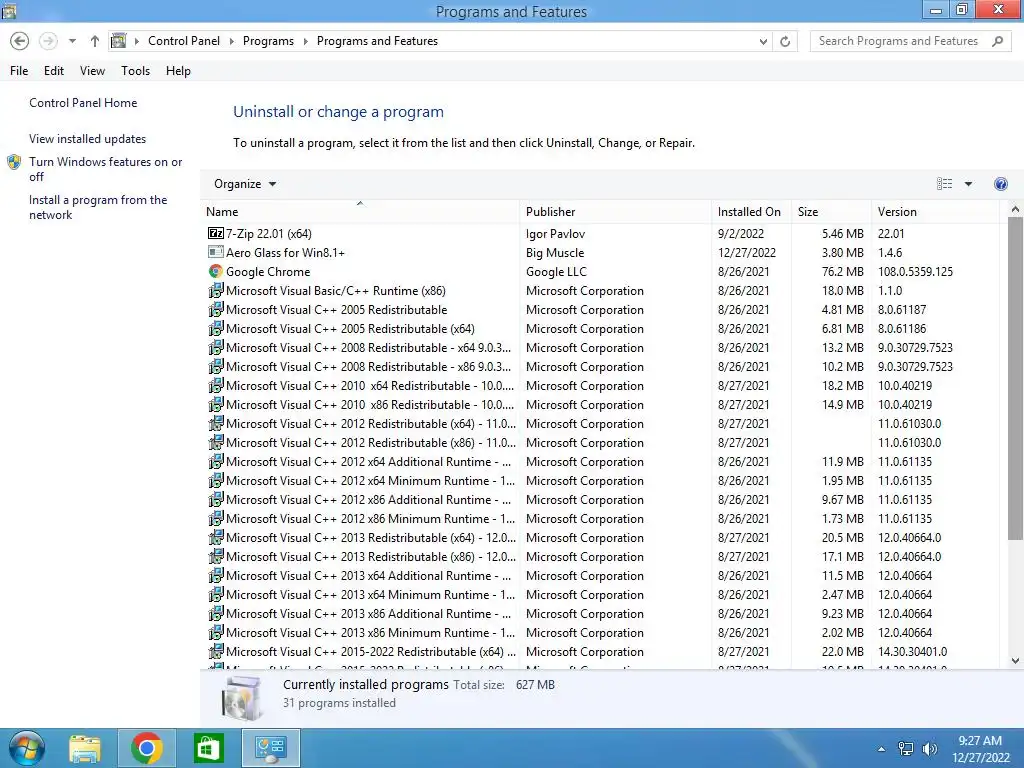Screen dimensions: 1024x768
Task: Open the Edit menu
Action: point(54,71)
